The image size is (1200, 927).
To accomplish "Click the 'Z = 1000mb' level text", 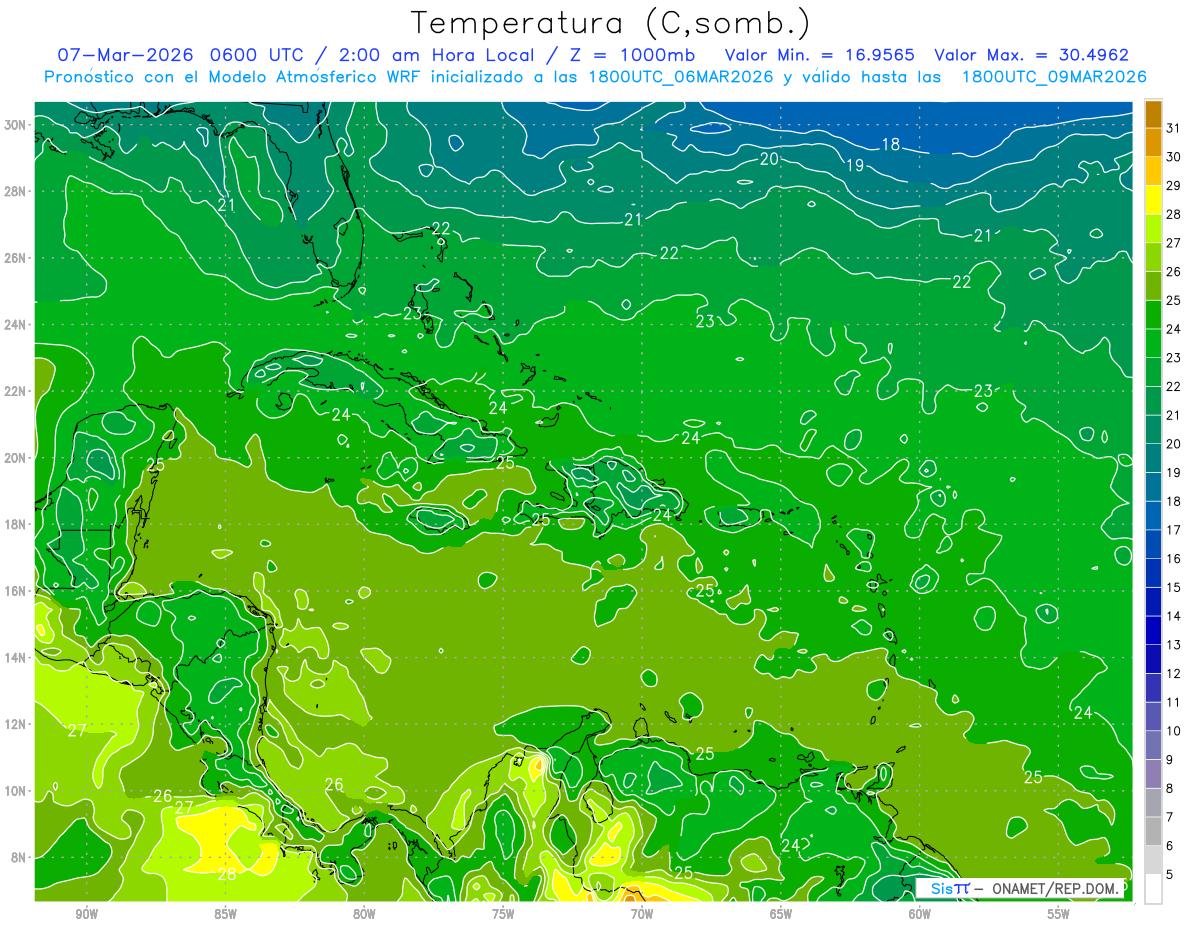I will tap(631, 55).
